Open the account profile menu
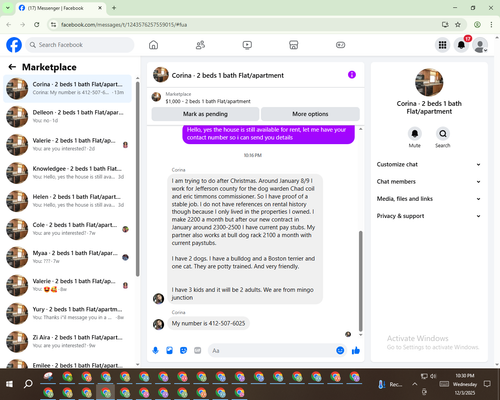Screen dimensions: 500x400 (x=480, y=45)
